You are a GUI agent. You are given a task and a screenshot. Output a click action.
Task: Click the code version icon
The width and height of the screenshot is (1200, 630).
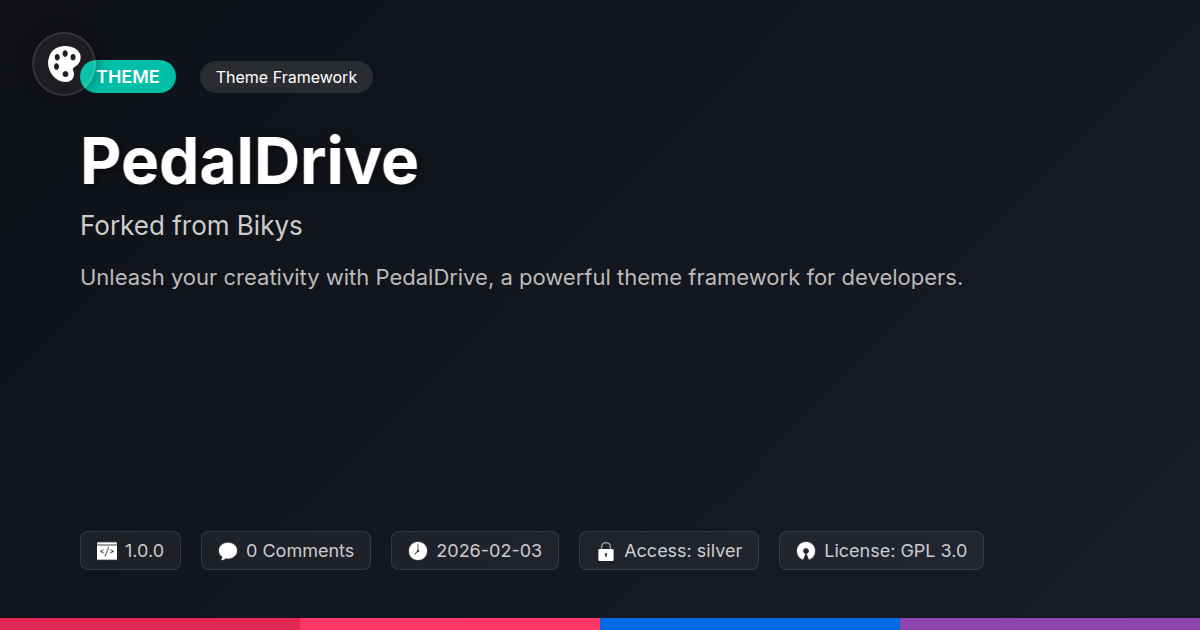coord(107,551)
